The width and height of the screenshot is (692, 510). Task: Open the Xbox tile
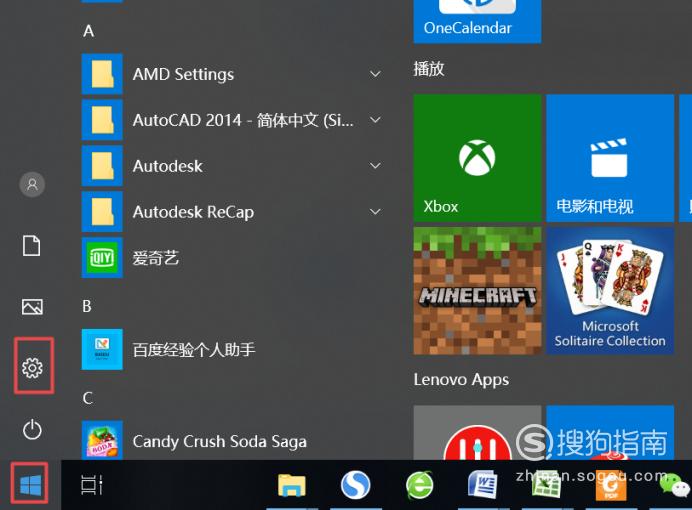tap(478, 158)
